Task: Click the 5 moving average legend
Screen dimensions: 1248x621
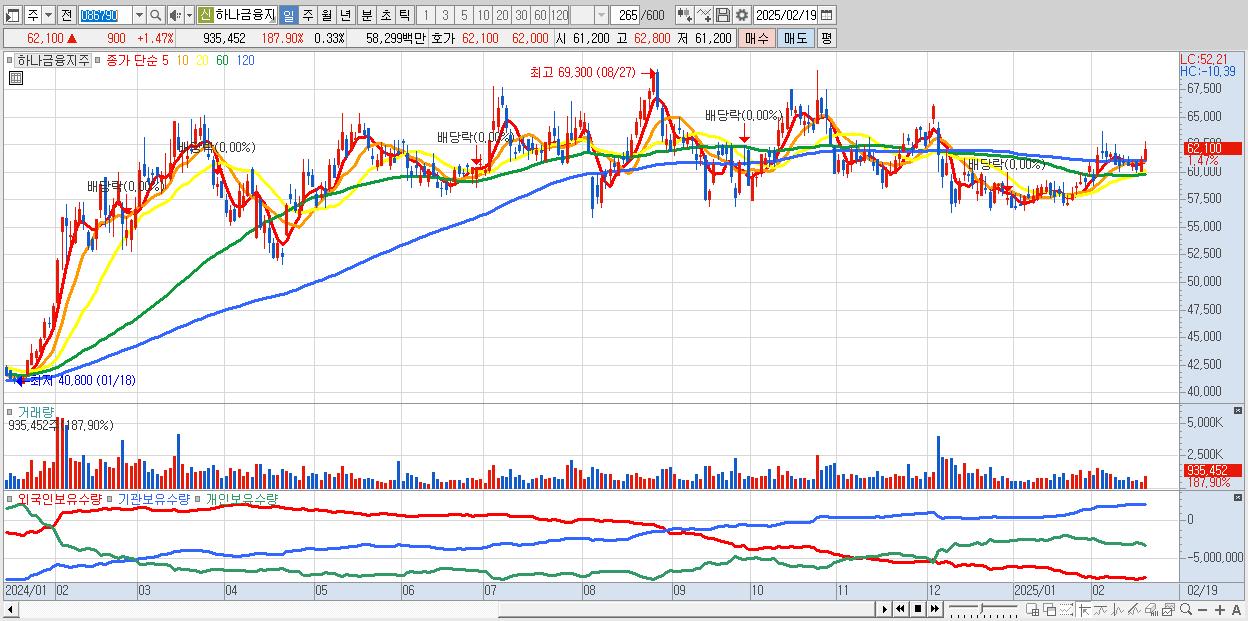Action: pyautogui.click(x=165, y=60)
